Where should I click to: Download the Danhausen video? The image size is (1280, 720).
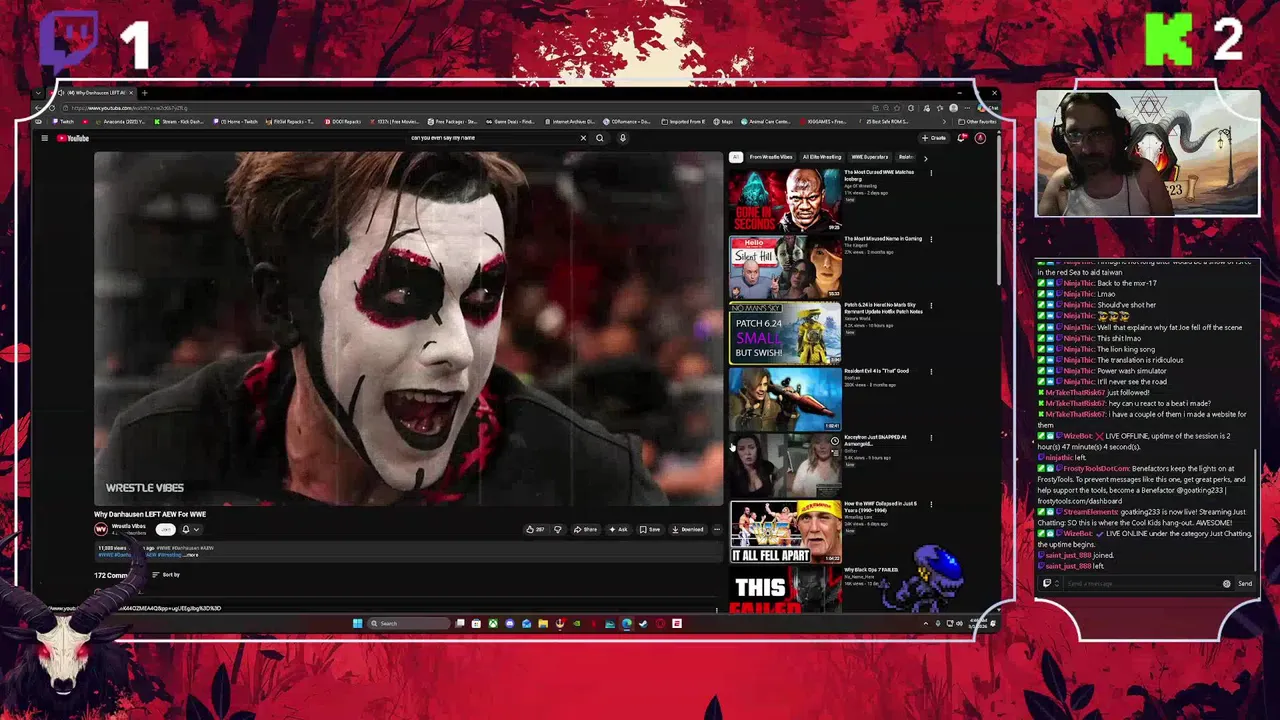point(688,529)
